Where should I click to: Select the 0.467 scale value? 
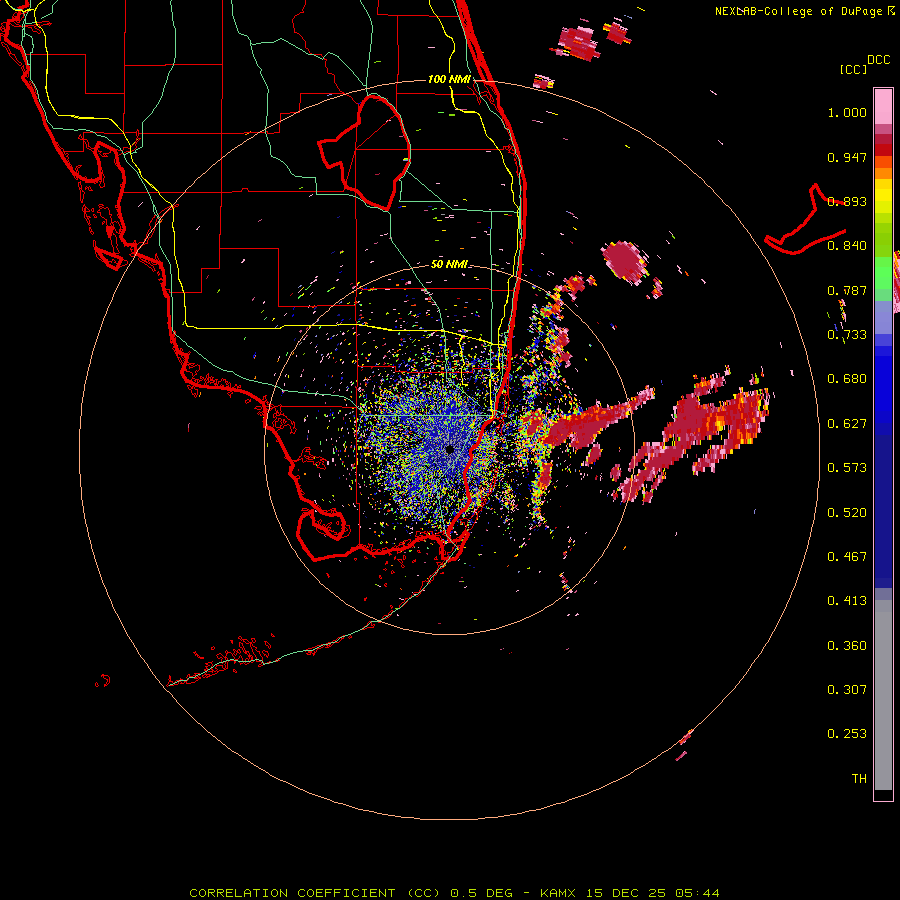(847, 557)
